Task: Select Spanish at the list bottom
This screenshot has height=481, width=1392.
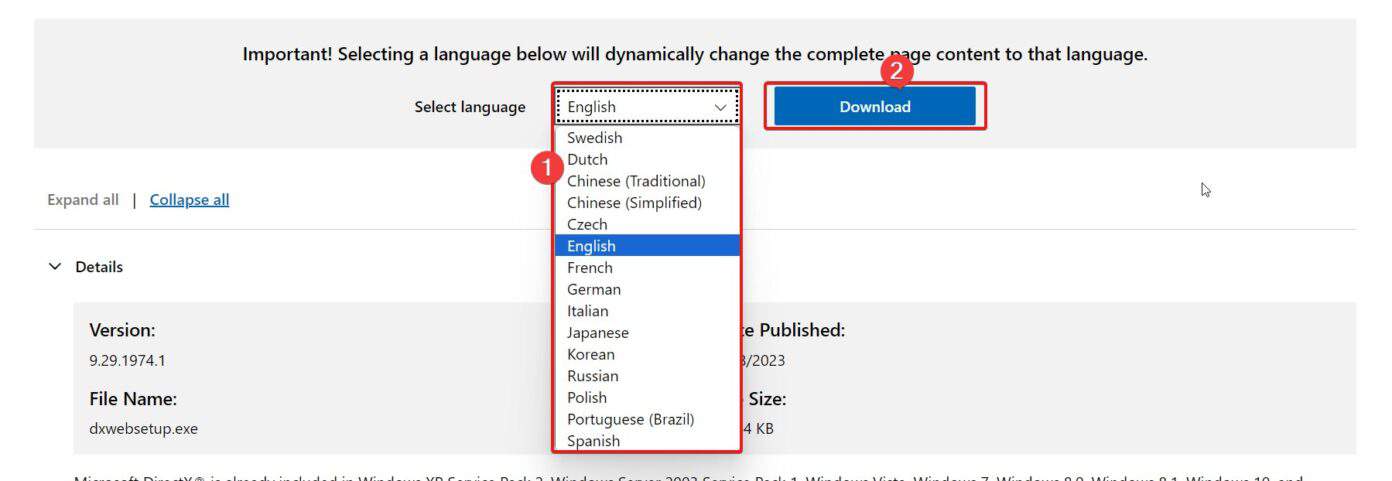Action: 593,441
